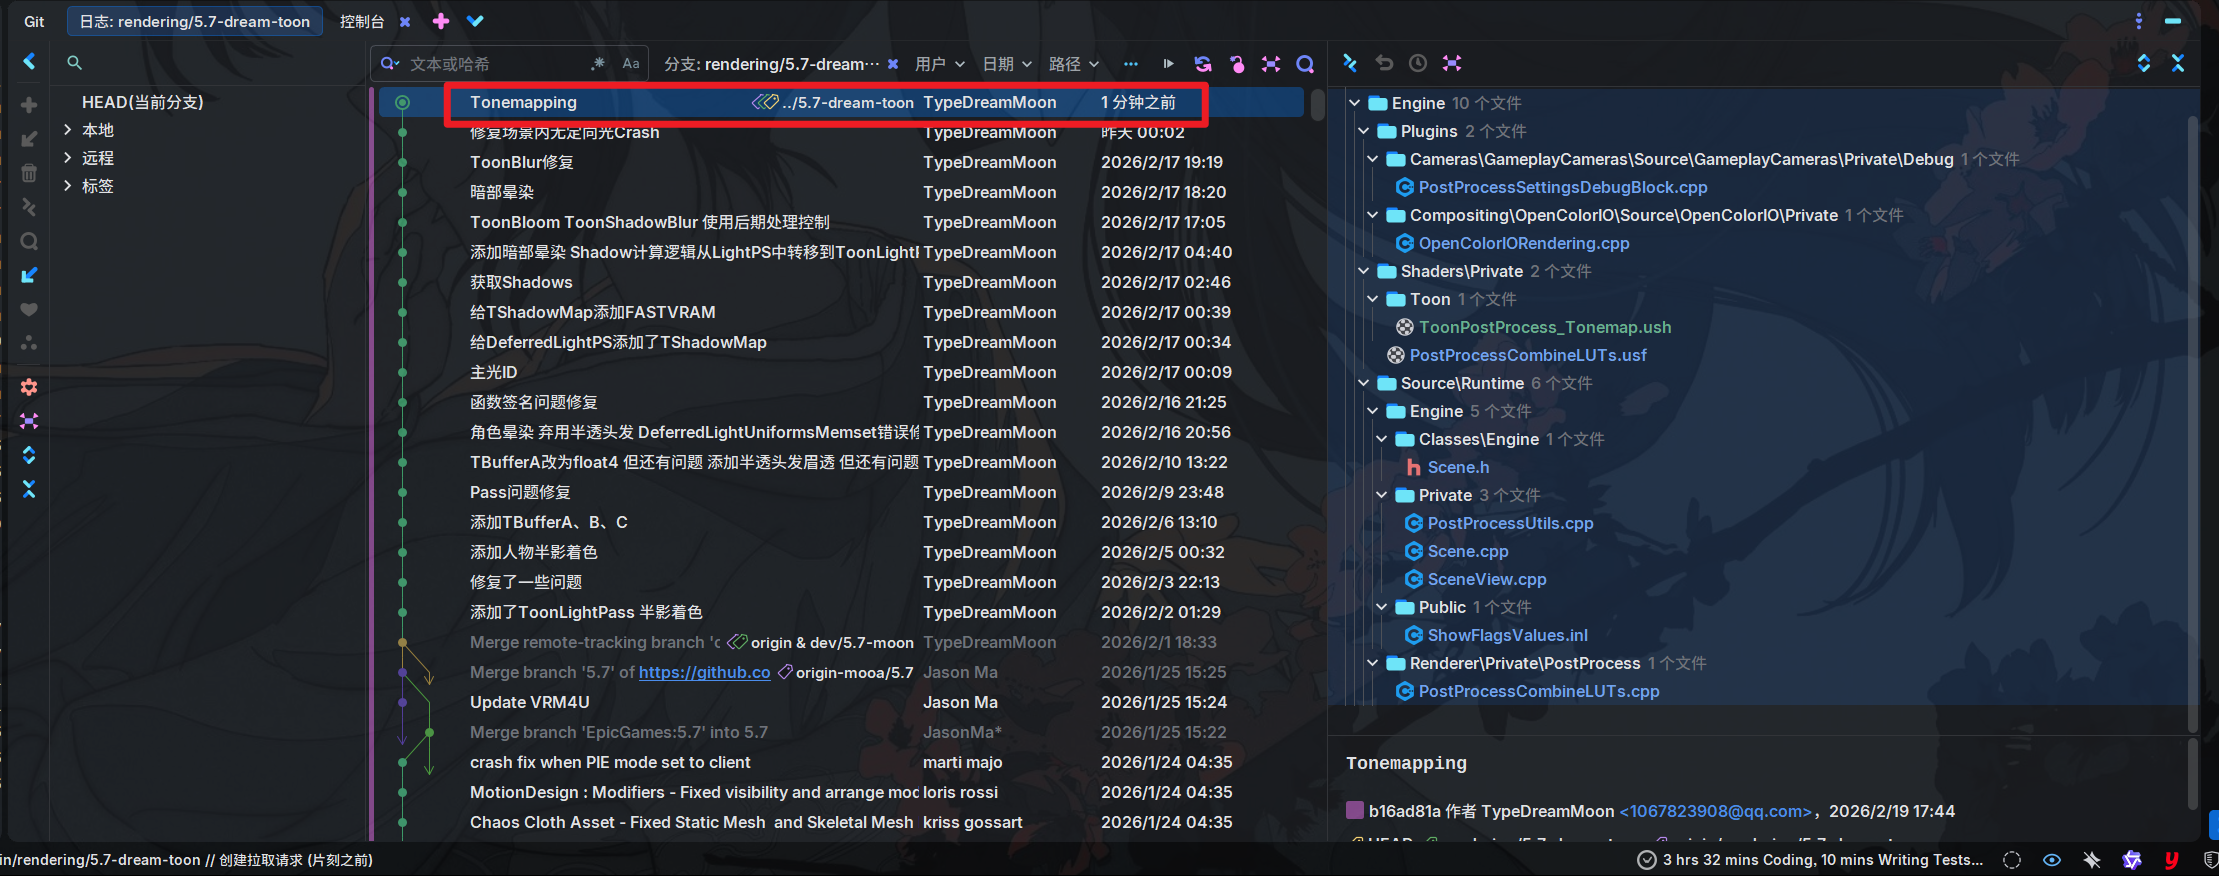Expand the 远程 (remote) branches node

(67, 158)
